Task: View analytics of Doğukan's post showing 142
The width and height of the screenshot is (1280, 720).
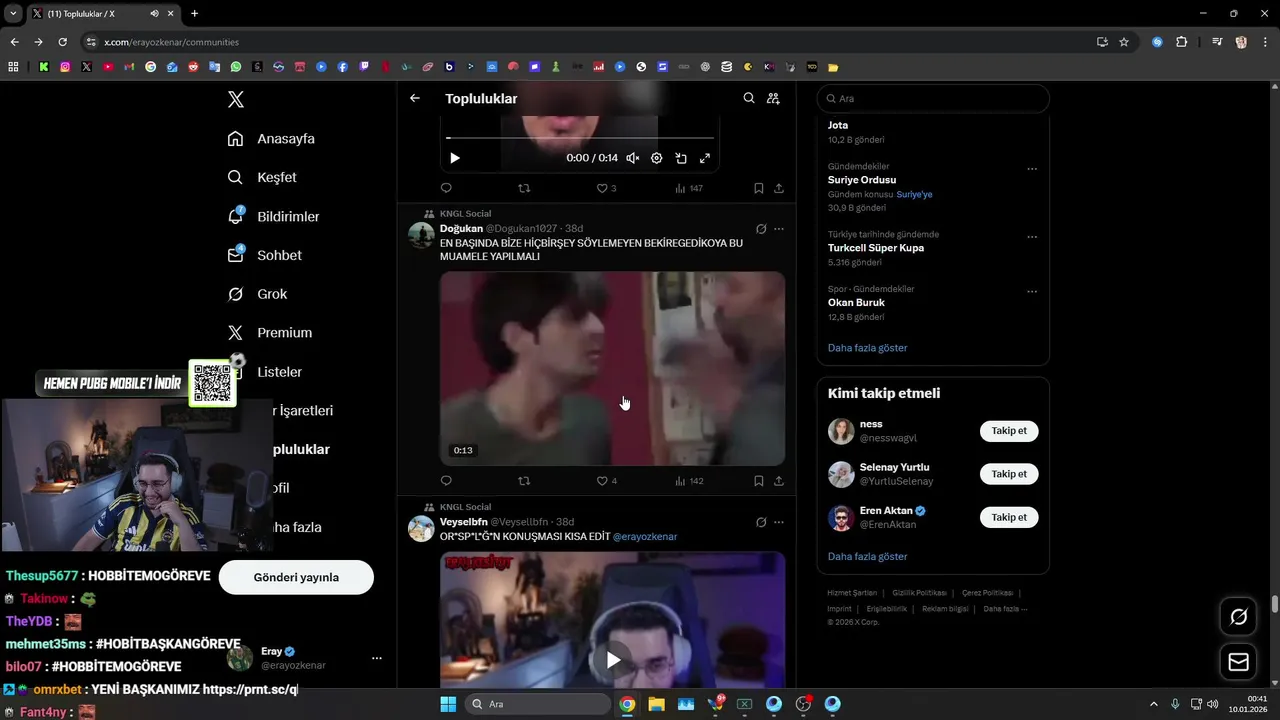Action: 689,481
